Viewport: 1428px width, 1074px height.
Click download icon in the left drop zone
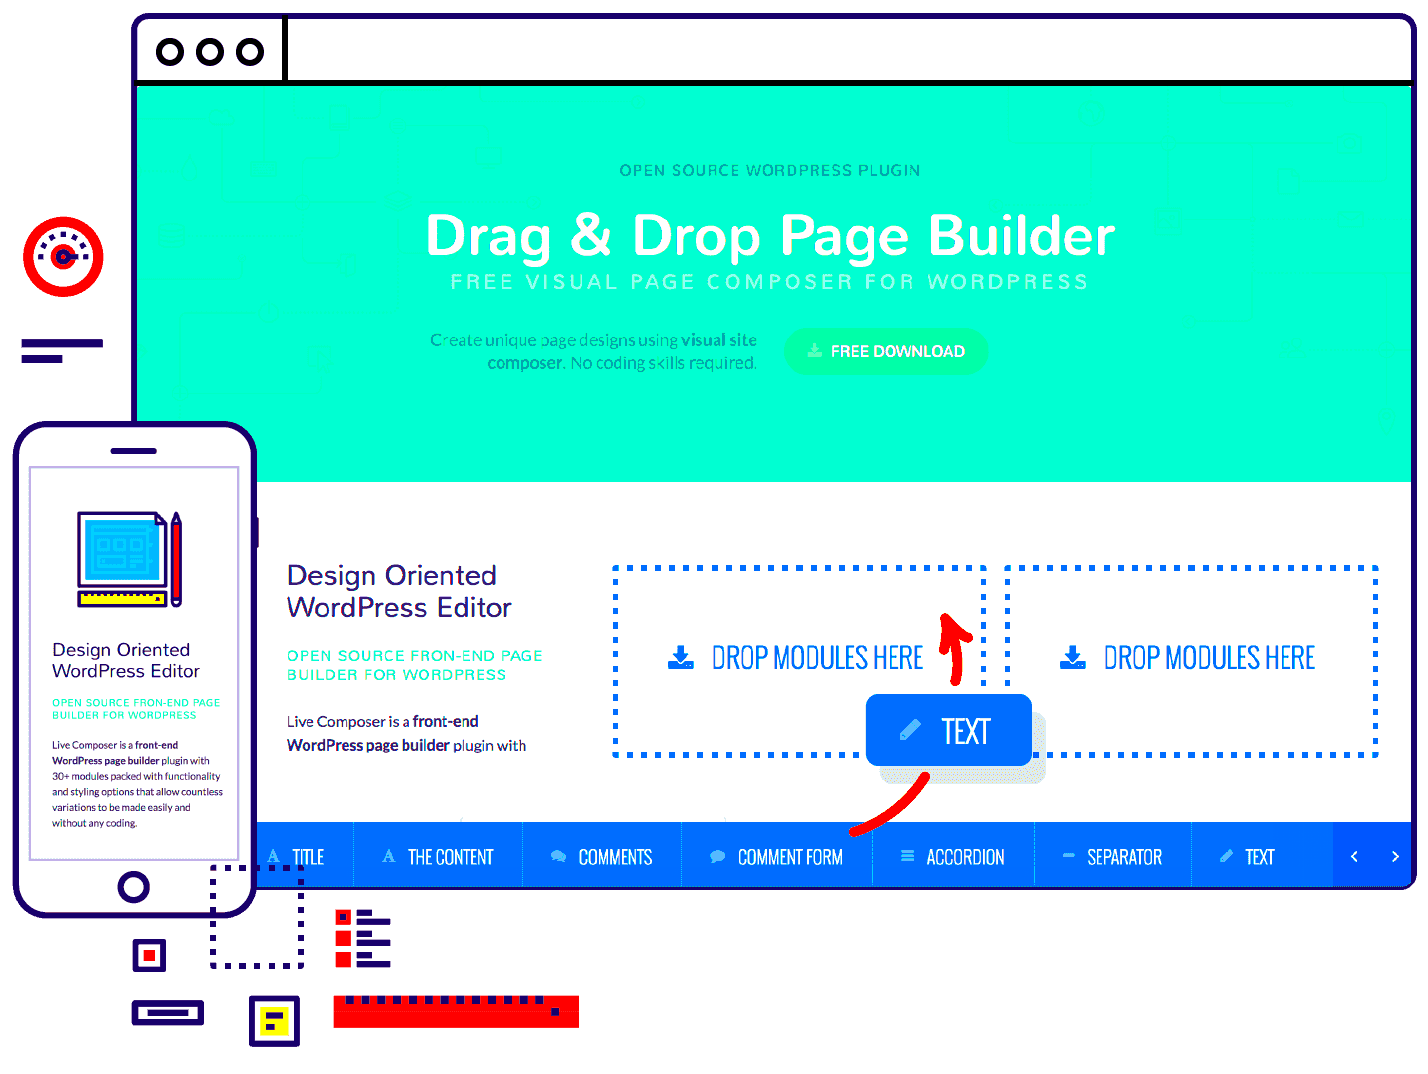[x=681, y=657]
